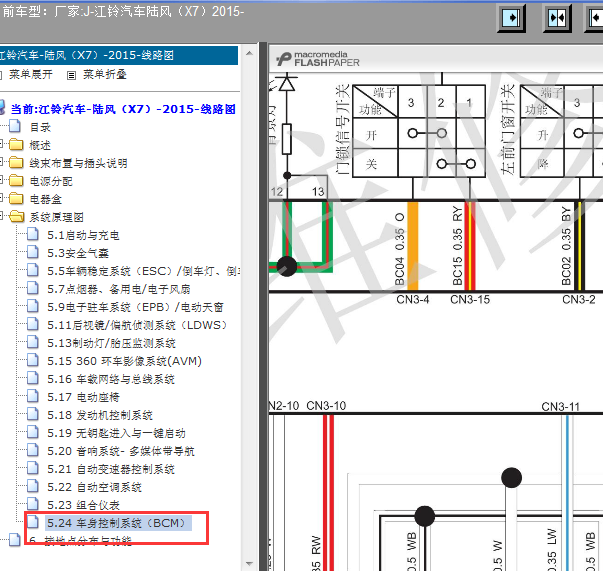The image size is (603, 571).
Task: Click the tree panel scroll-up arrow
Action: coord(249,53)
